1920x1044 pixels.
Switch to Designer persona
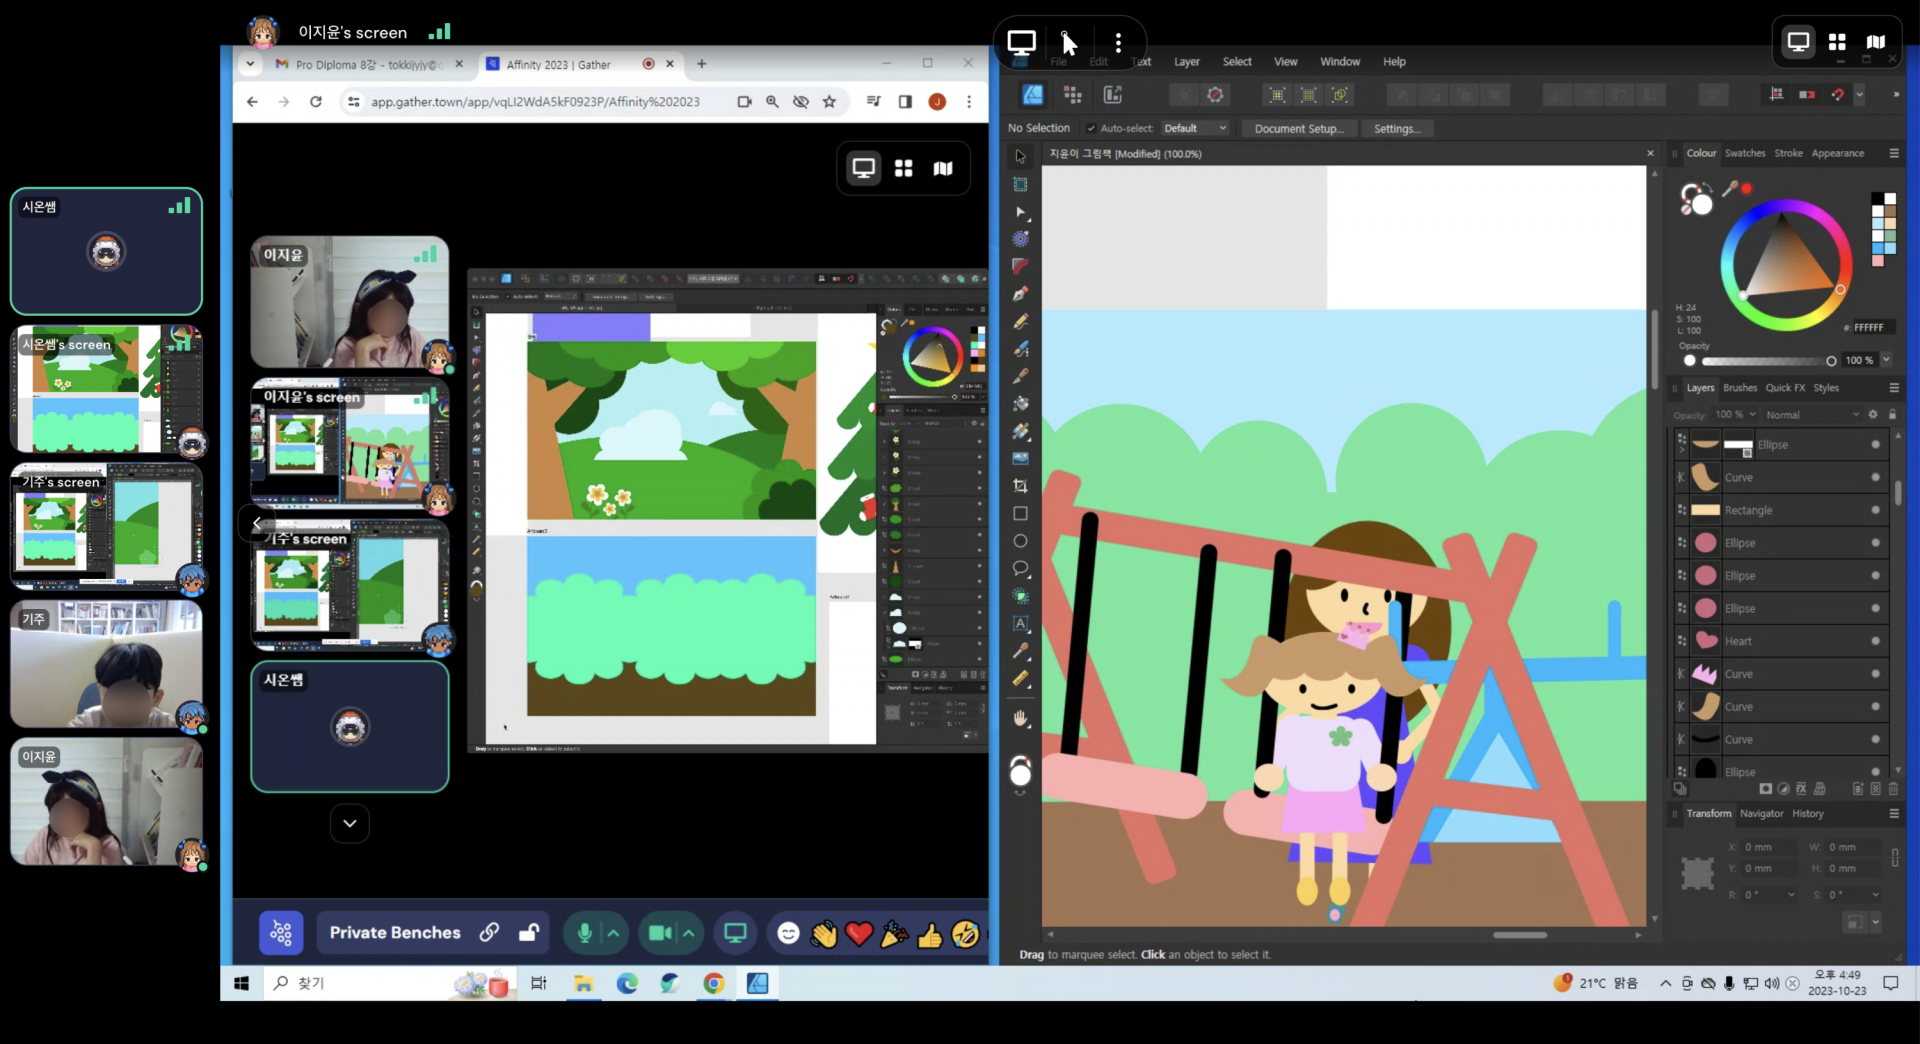click(x=1032, y=95)
